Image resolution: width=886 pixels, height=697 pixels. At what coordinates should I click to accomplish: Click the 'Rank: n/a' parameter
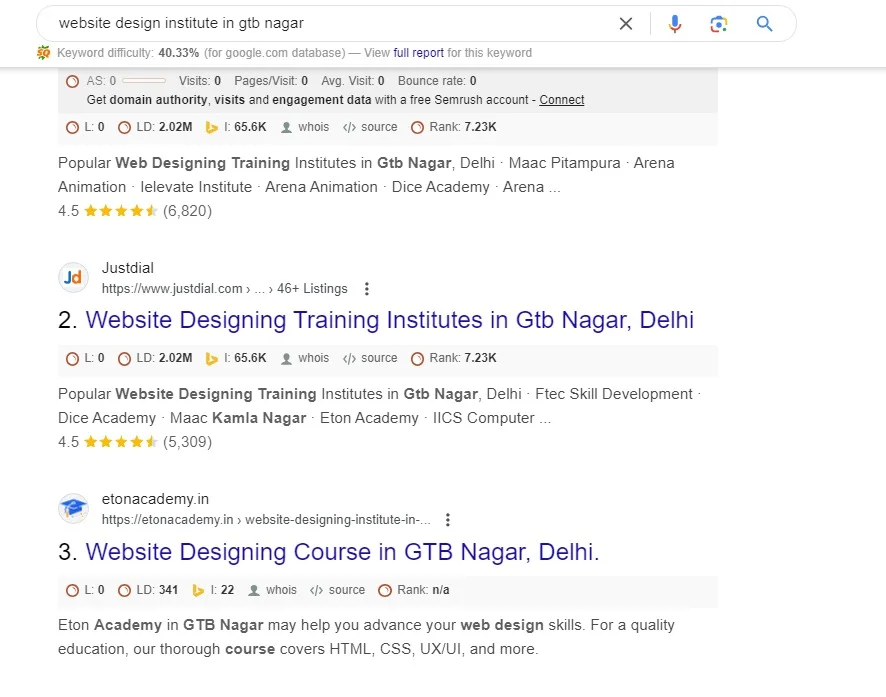coord(414,590)
